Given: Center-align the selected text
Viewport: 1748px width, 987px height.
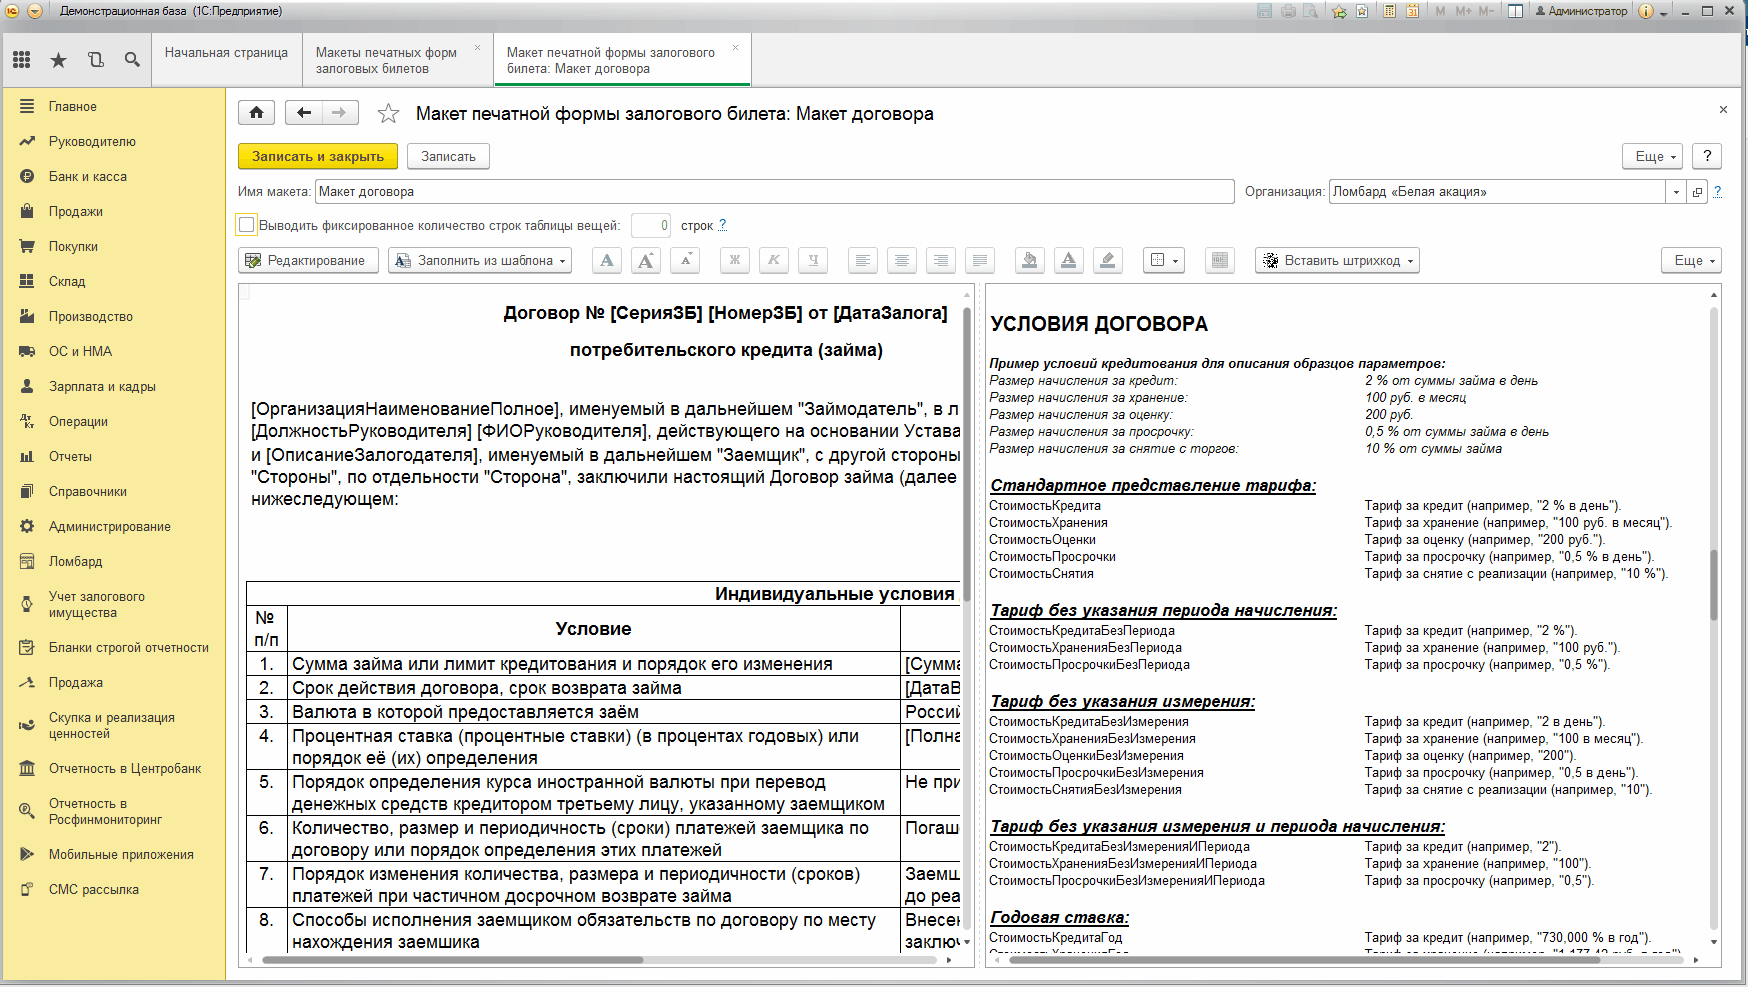Looking at the screenshot, I should pyautogui.click(x=902, y=260).
